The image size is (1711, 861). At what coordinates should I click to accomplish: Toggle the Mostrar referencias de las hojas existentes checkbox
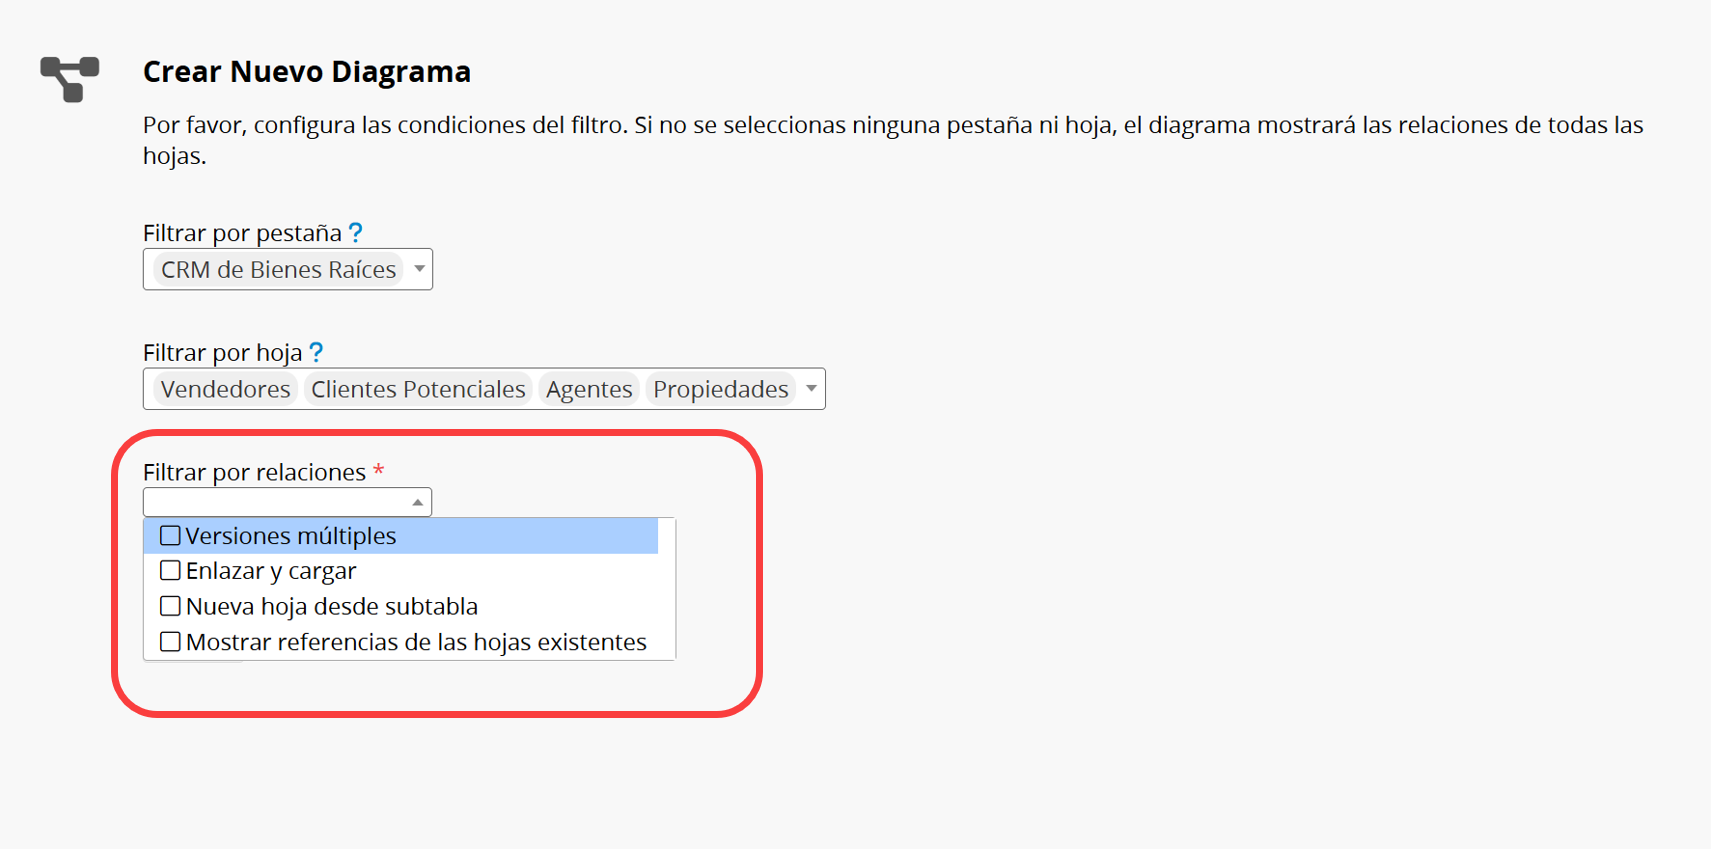pos(171,642)
